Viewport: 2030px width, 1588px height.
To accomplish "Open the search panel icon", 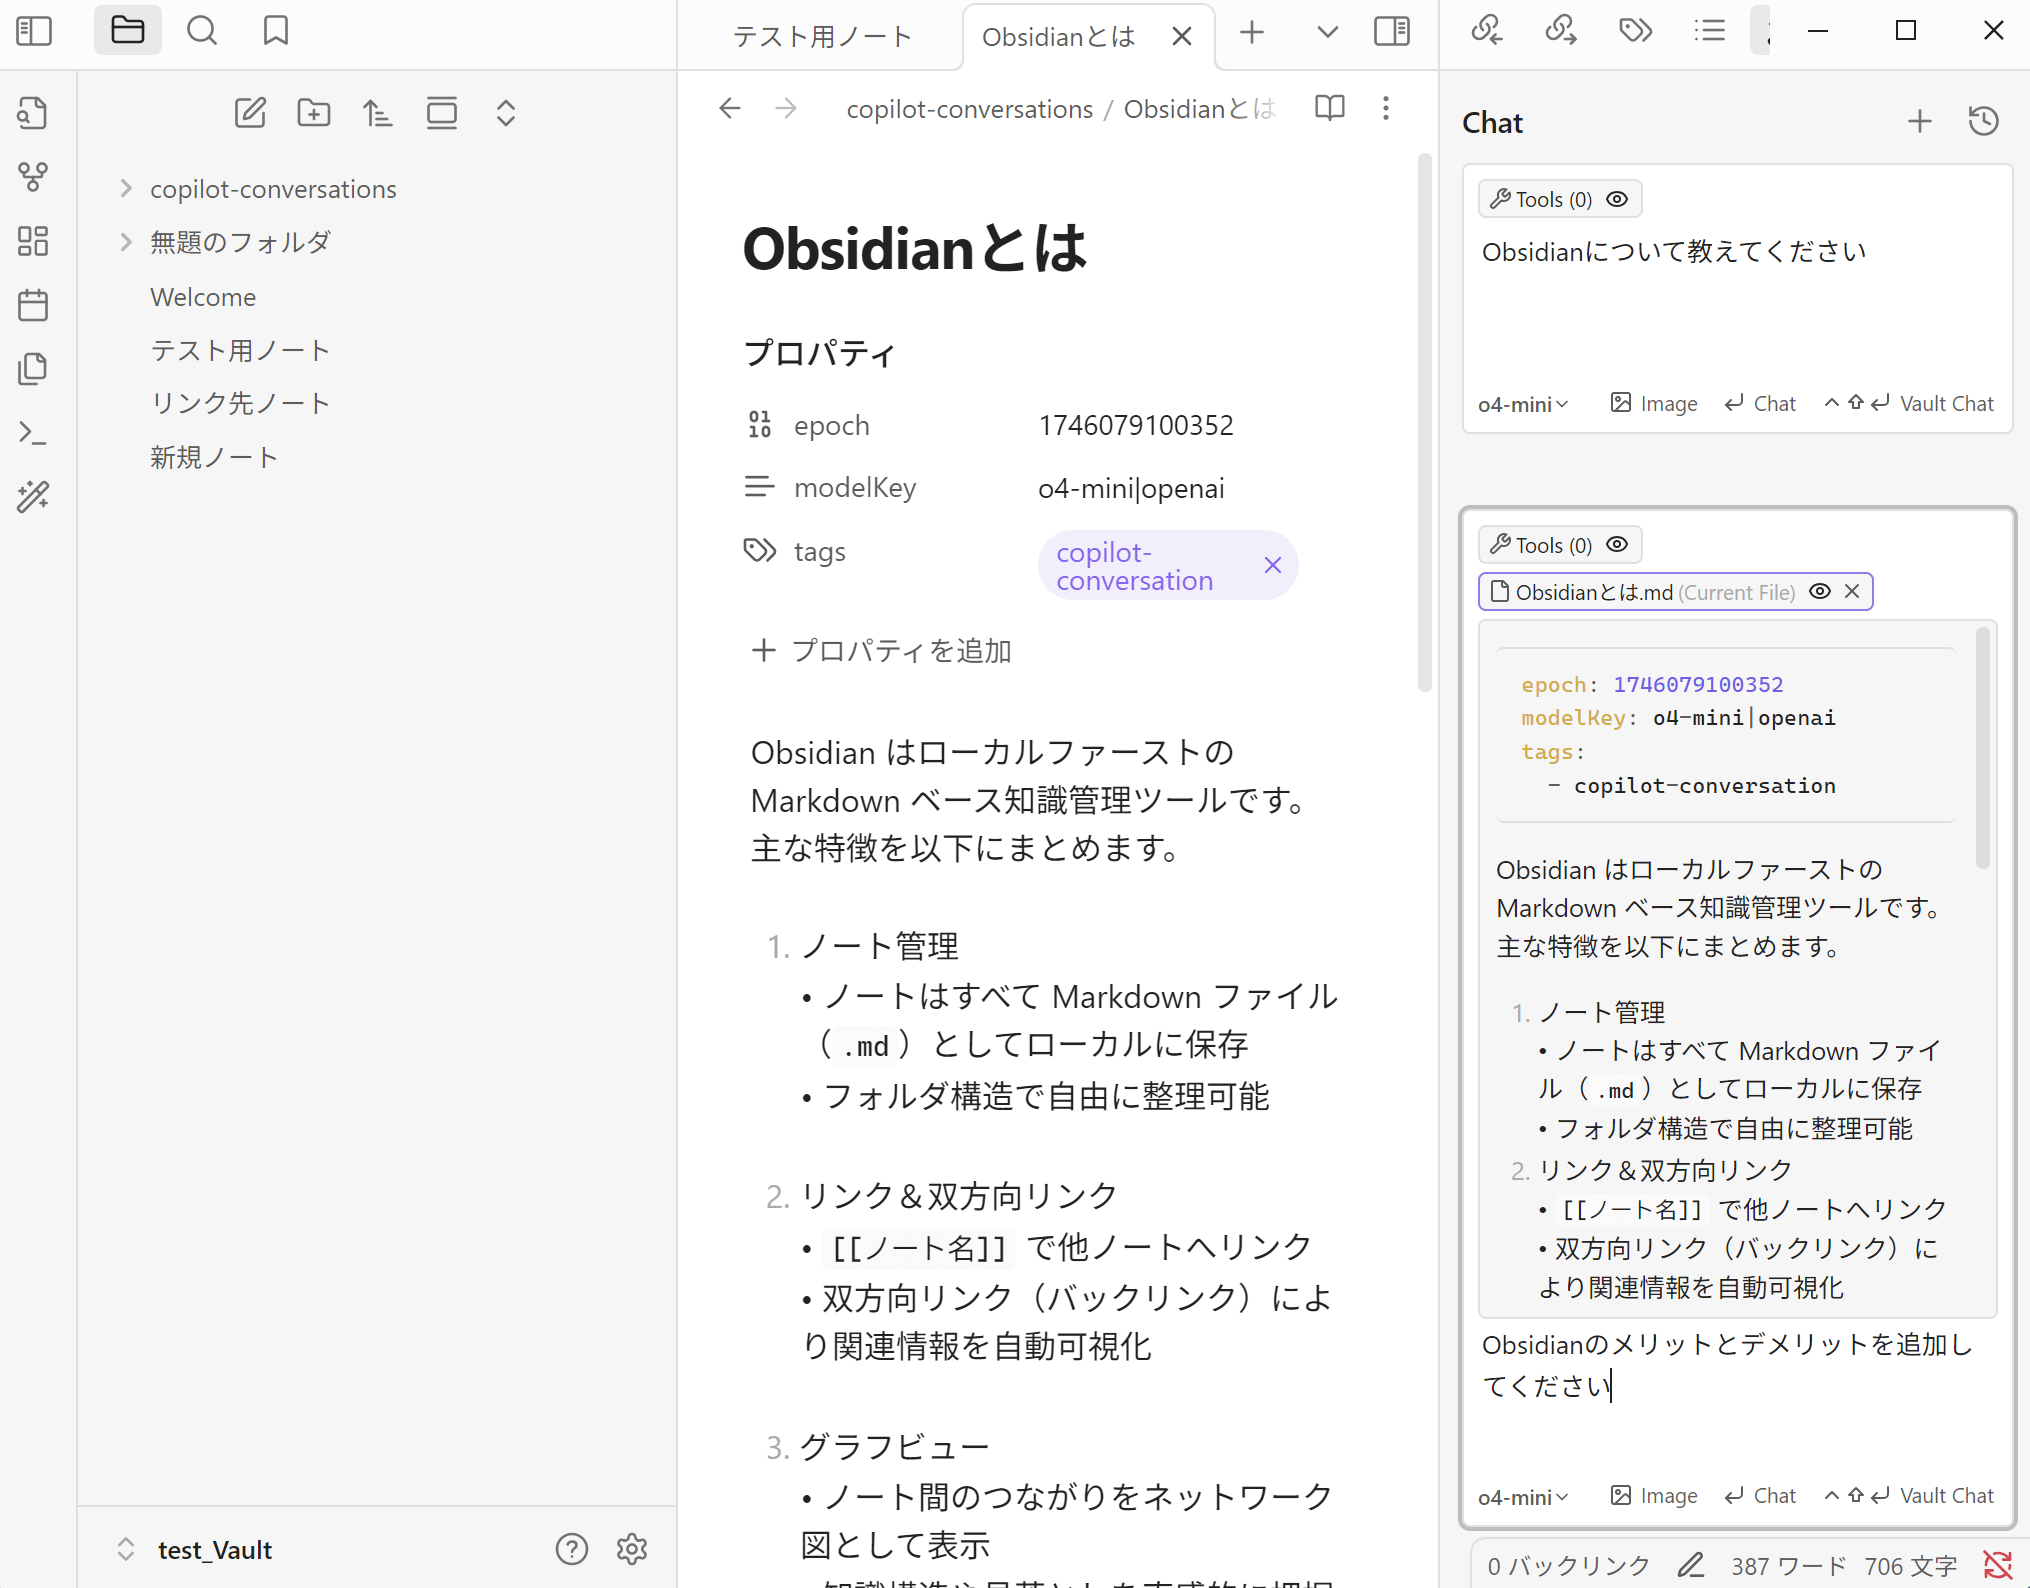I will (202, 31).
